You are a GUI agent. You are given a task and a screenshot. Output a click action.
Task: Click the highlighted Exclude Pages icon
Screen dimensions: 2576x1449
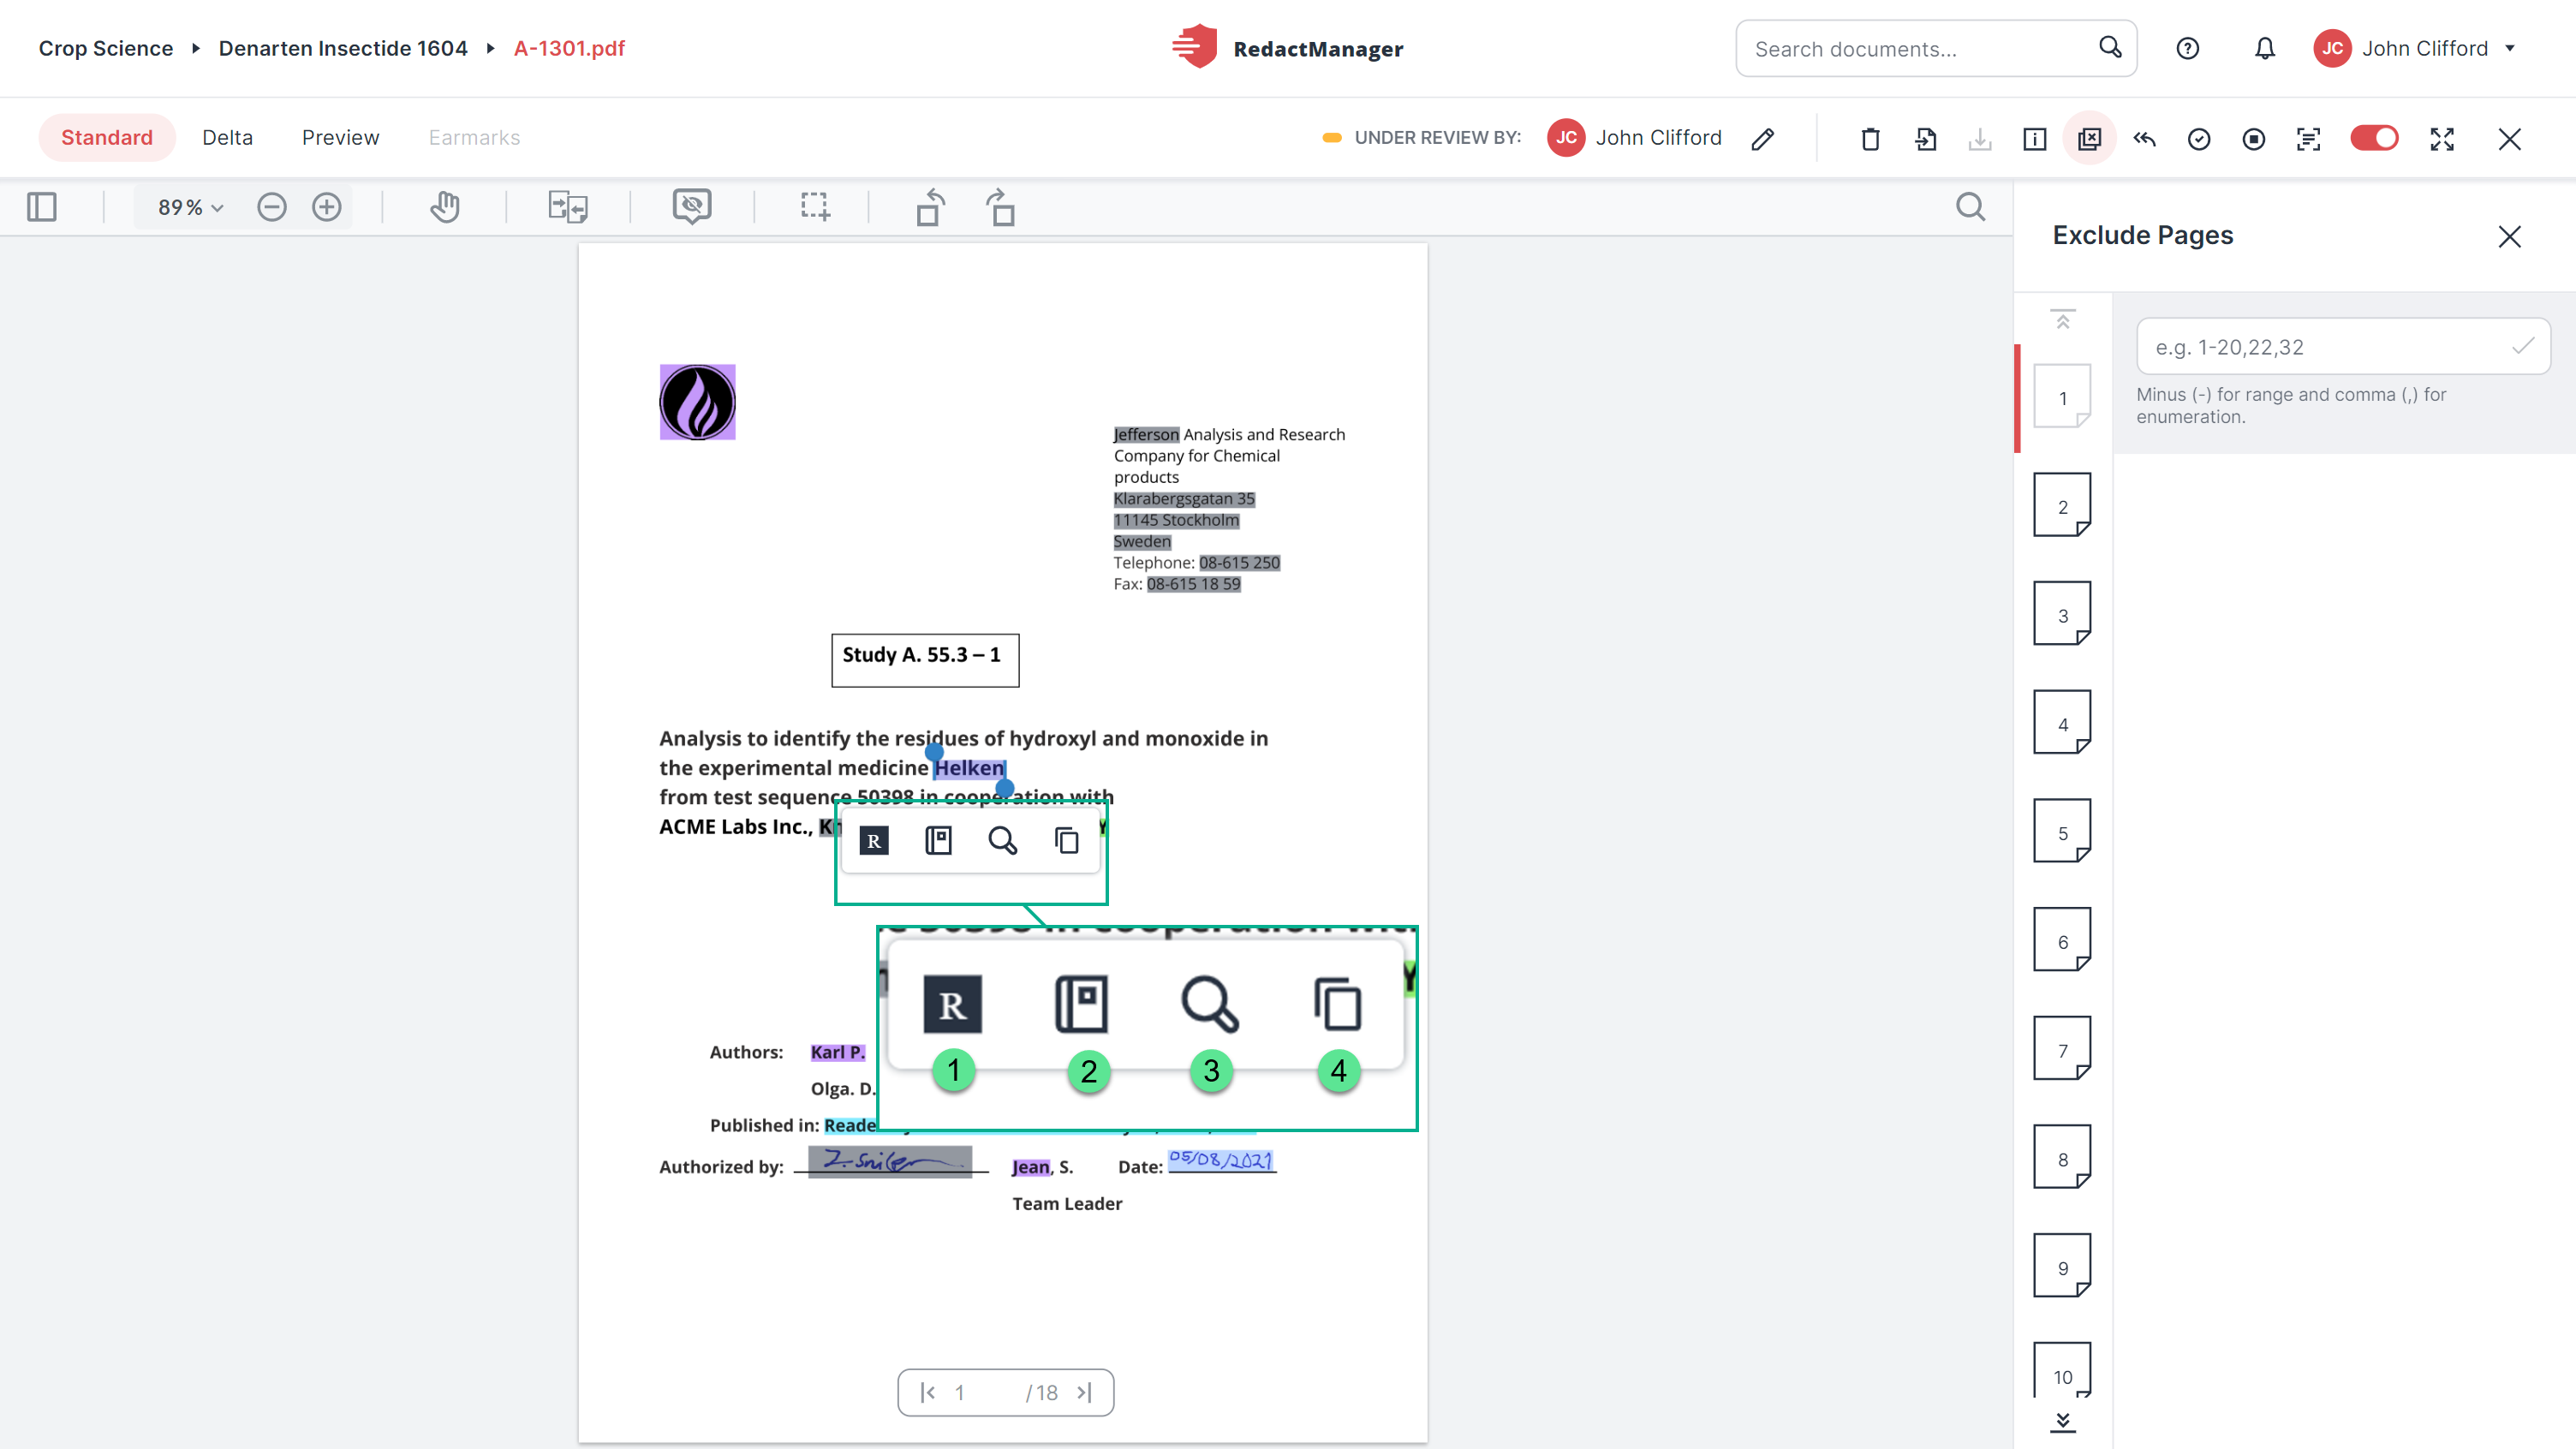(2089, 138)
